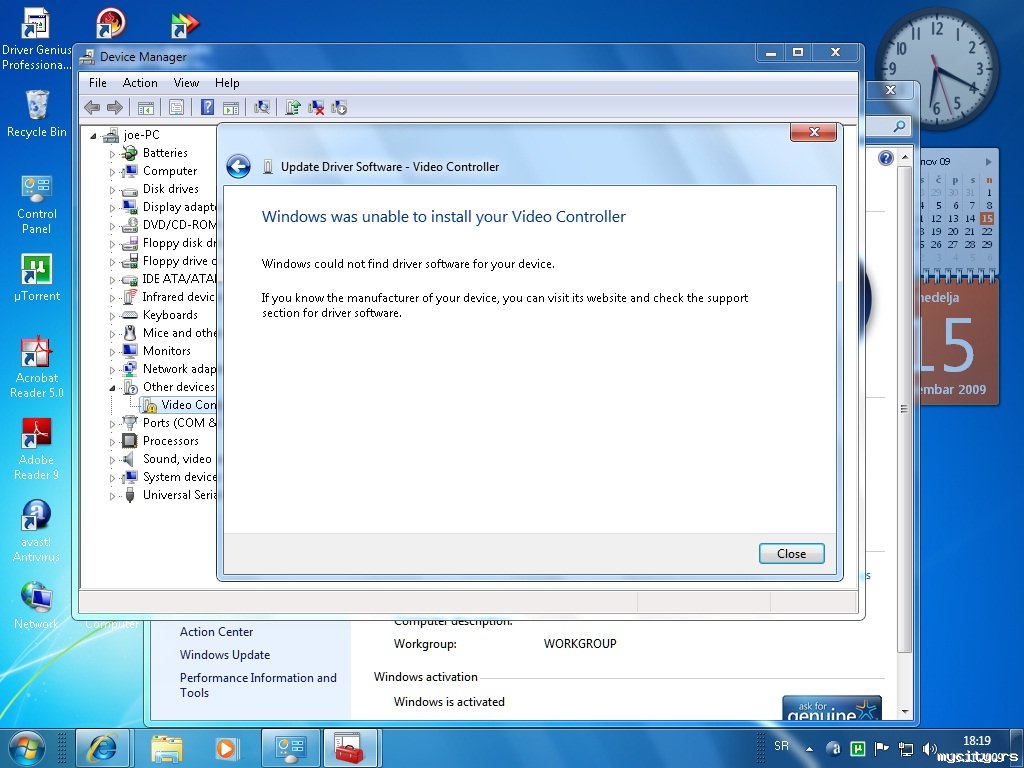Click the volume speaker icon in system tray
The image size is (1024, 768).
coord(929,748)
